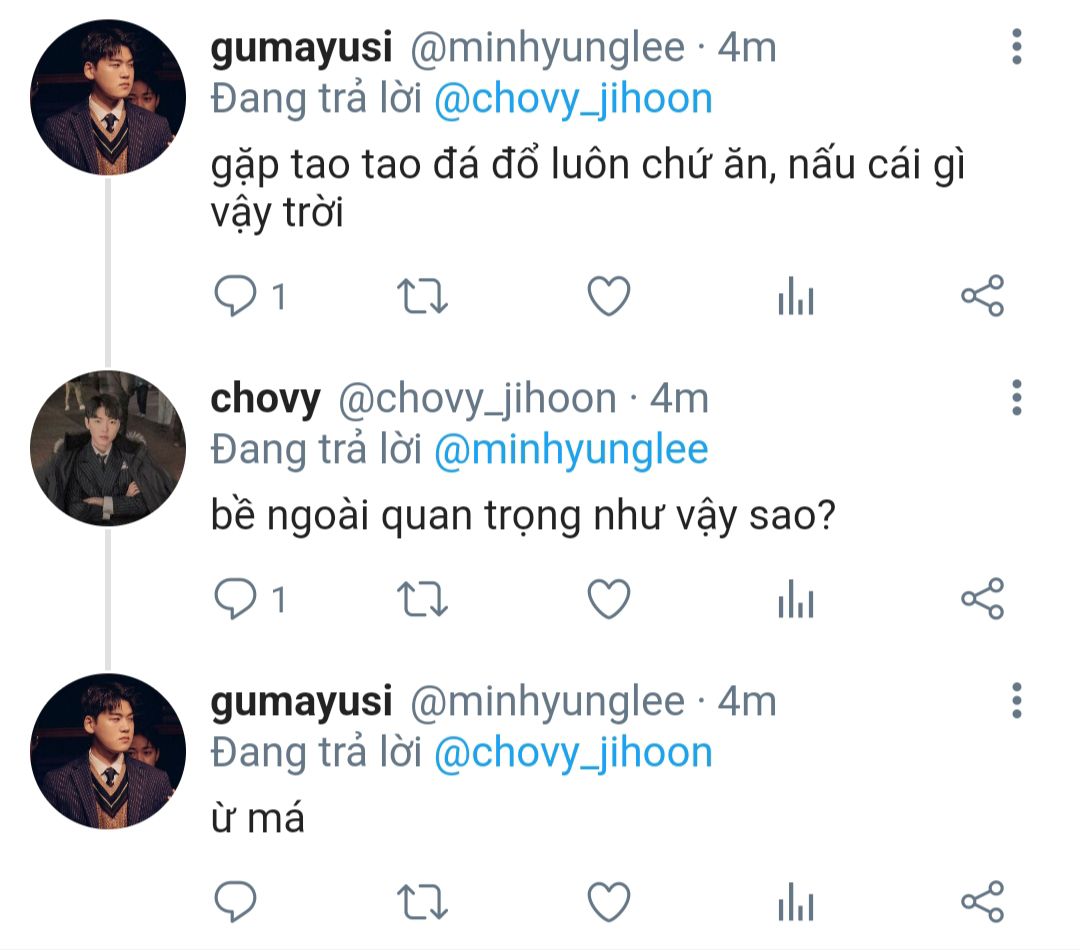1080x950 pixels.
Task: Open @minhyunglee mention in chovy's reply
Action: tap(571, 450)
